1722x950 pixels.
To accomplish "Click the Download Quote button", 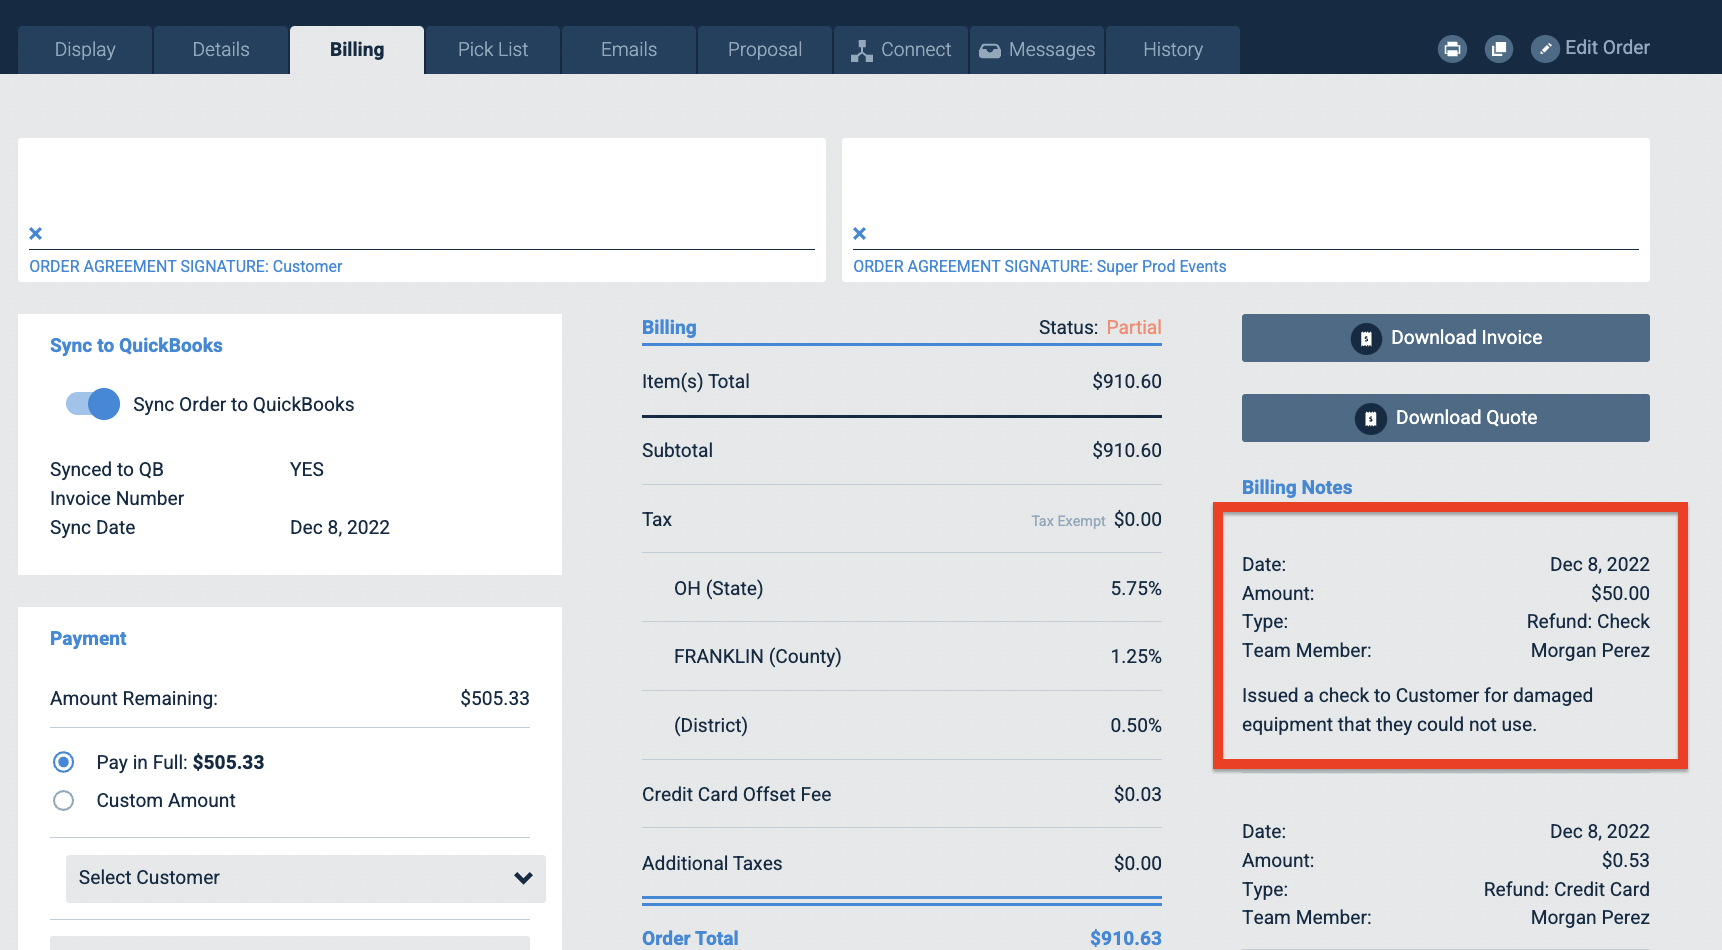I will coord(1445,418).
